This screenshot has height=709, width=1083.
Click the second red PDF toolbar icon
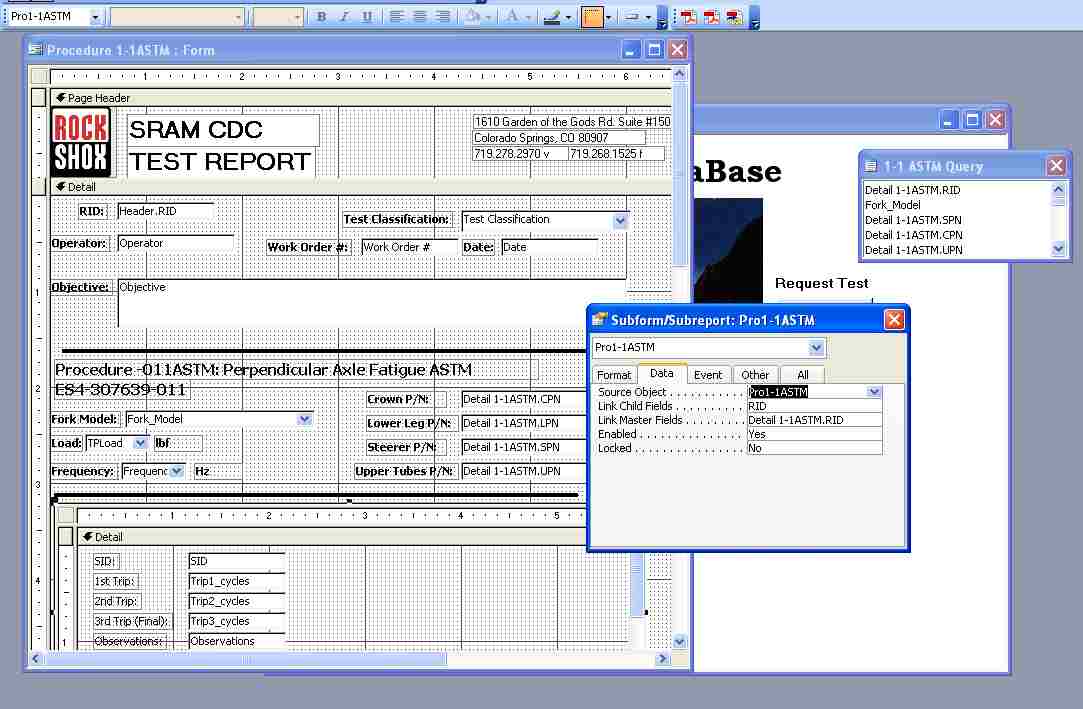click(711, 17)
